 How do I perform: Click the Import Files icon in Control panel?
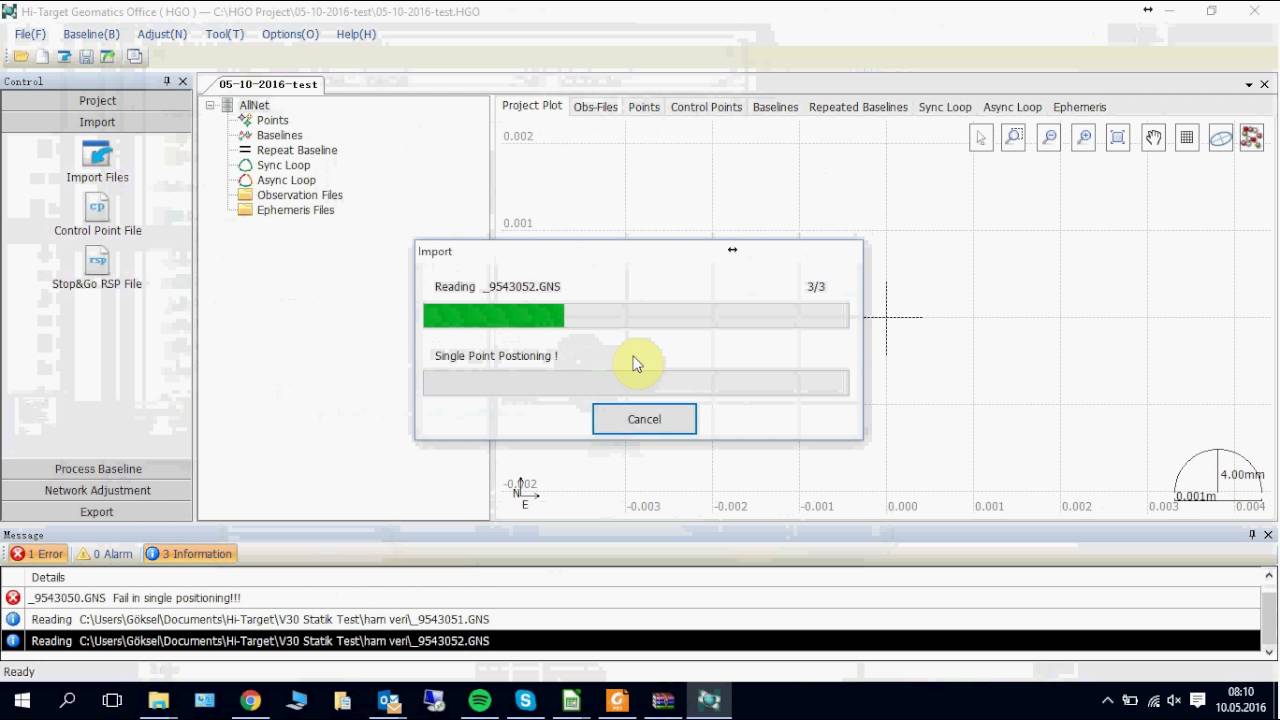(97, 162)
